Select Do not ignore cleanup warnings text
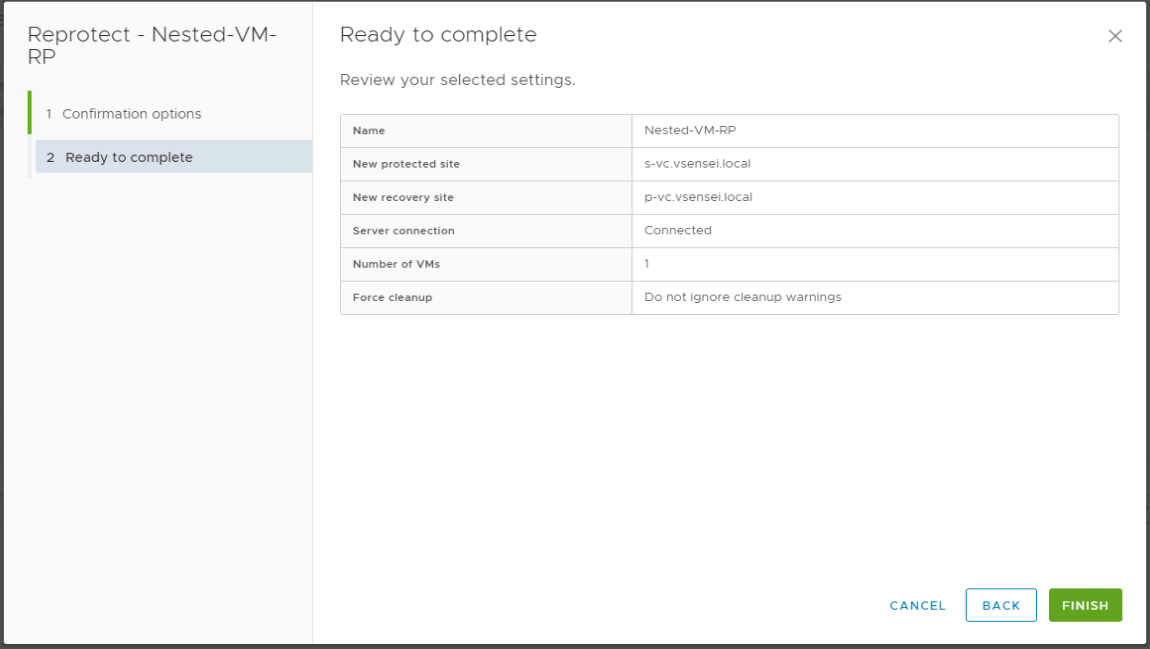Image resolution: width=1150 pixels, height=649 pixels. pos(742,297)
